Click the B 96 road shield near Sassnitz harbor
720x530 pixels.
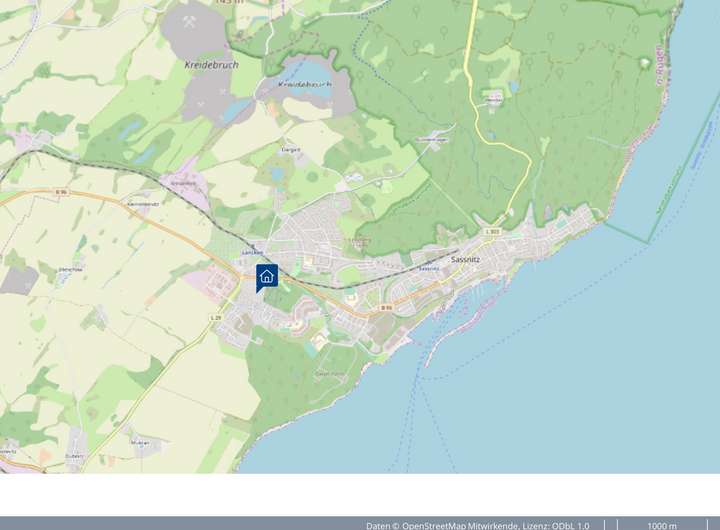tap(386, 308)
